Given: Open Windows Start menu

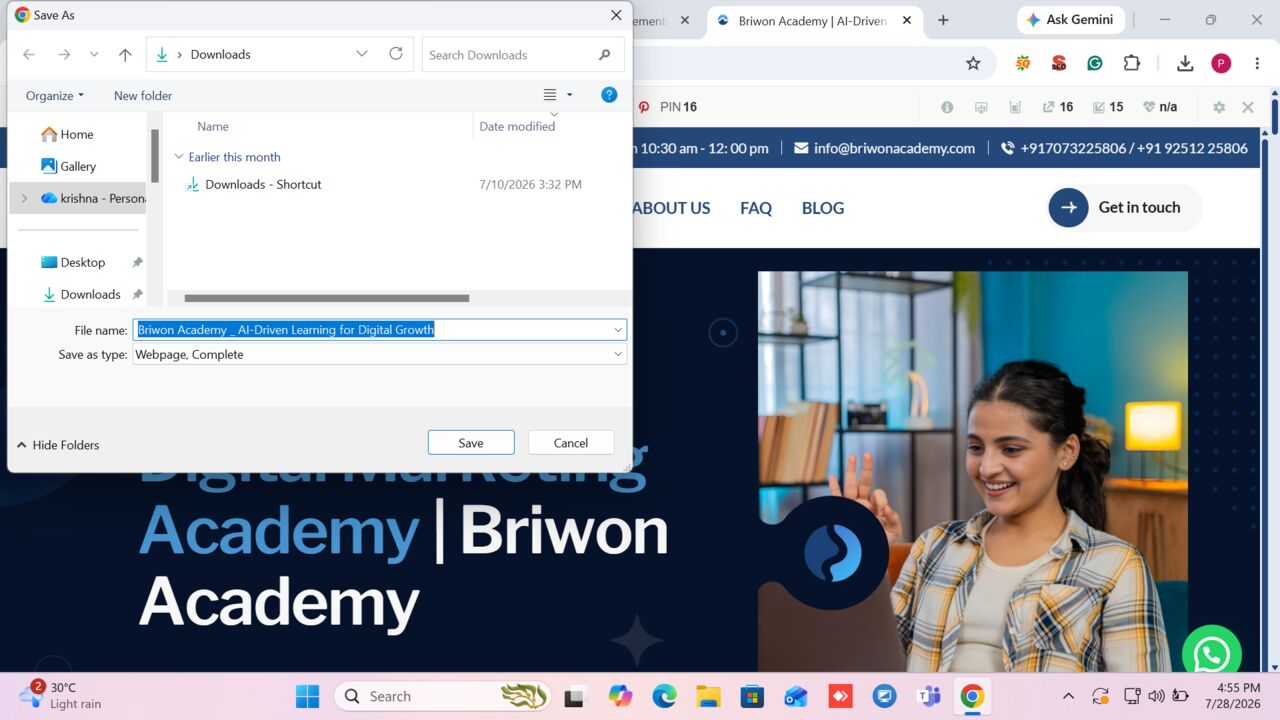Looking at the screenshot, I should click(x=307, y=696).
